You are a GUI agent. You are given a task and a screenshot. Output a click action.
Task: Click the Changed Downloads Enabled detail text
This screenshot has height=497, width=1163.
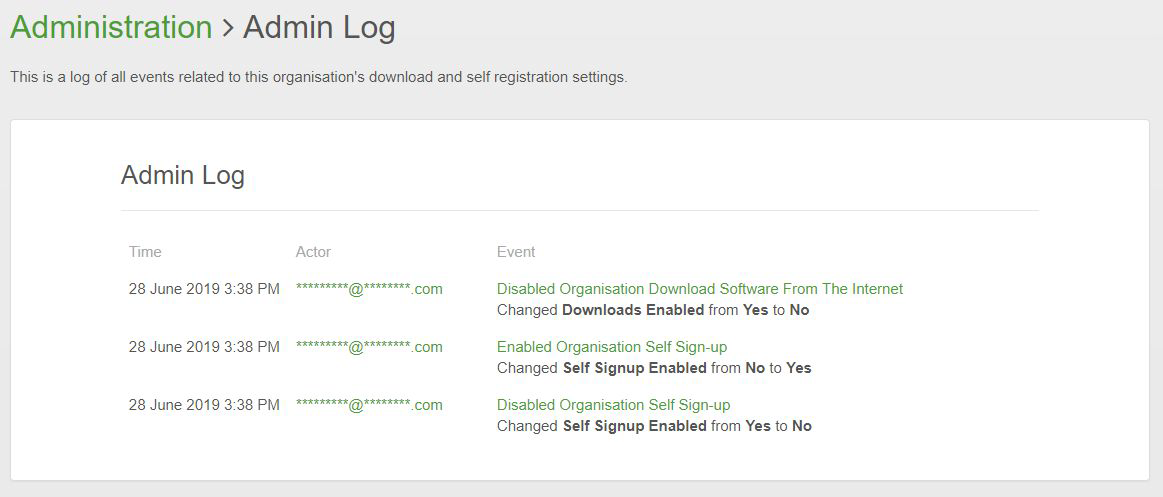click(x=653, y=310)
